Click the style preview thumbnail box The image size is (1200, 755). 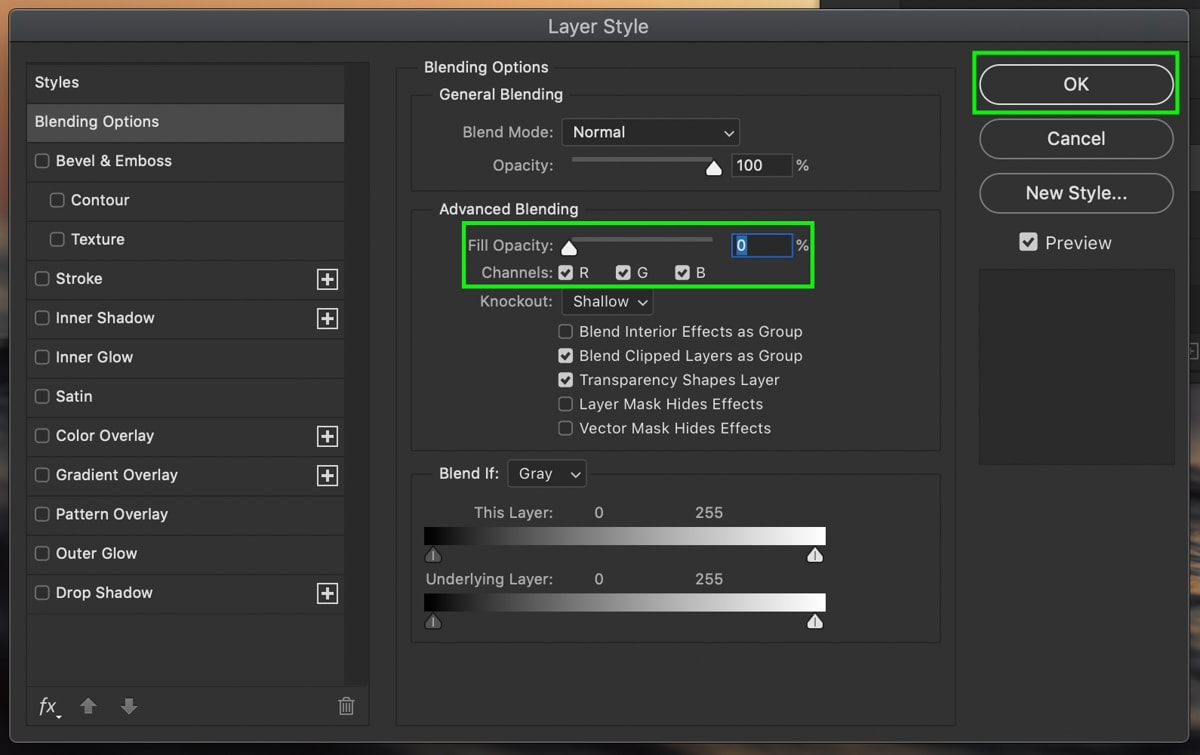[1076, 366]
